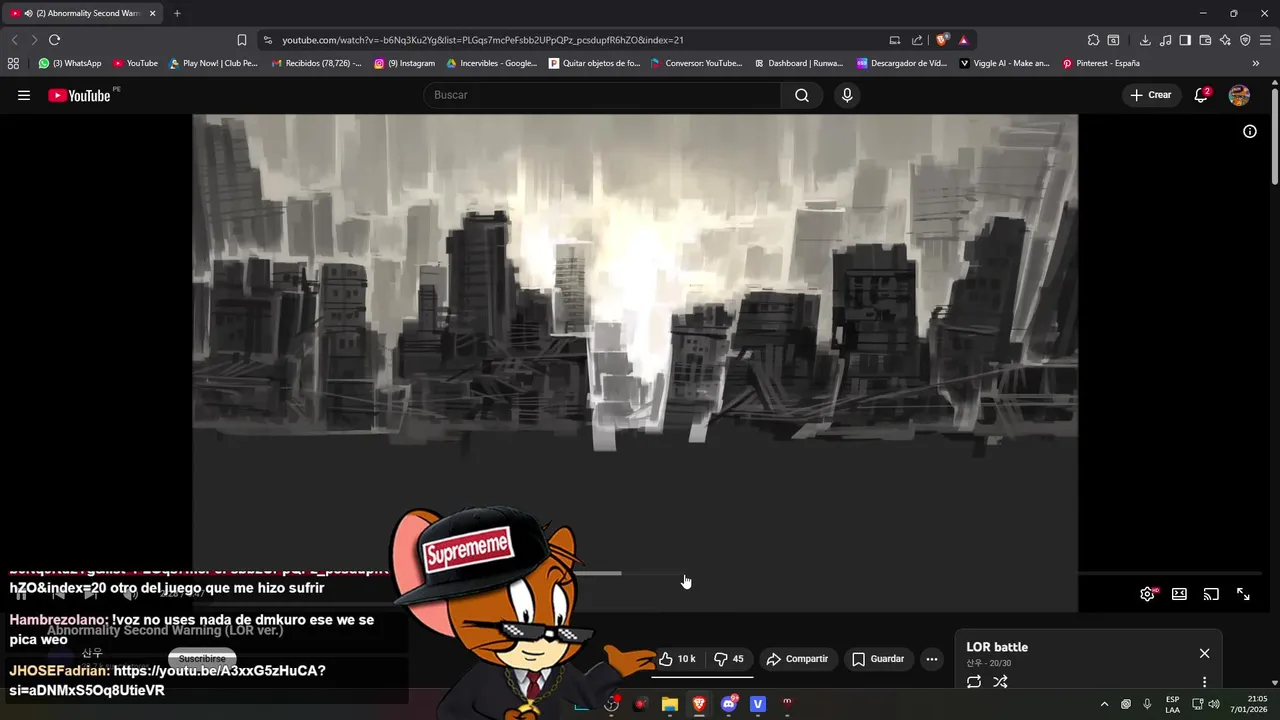Open the LOR battle playlist title
The height and width of the screenshot is (720, 1280).
click(x=997, y=647)
